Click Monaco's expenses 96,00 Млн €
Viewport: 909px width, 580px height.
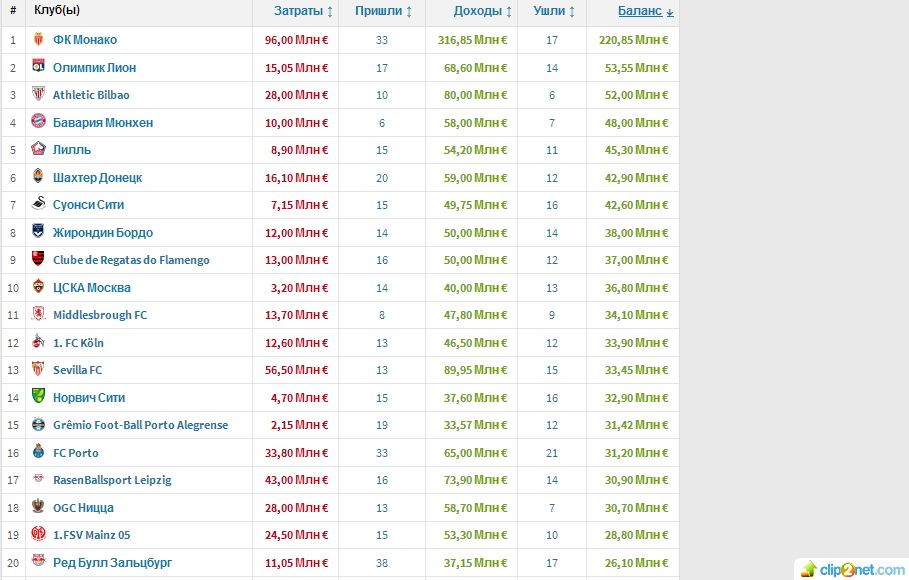(296, 40)
